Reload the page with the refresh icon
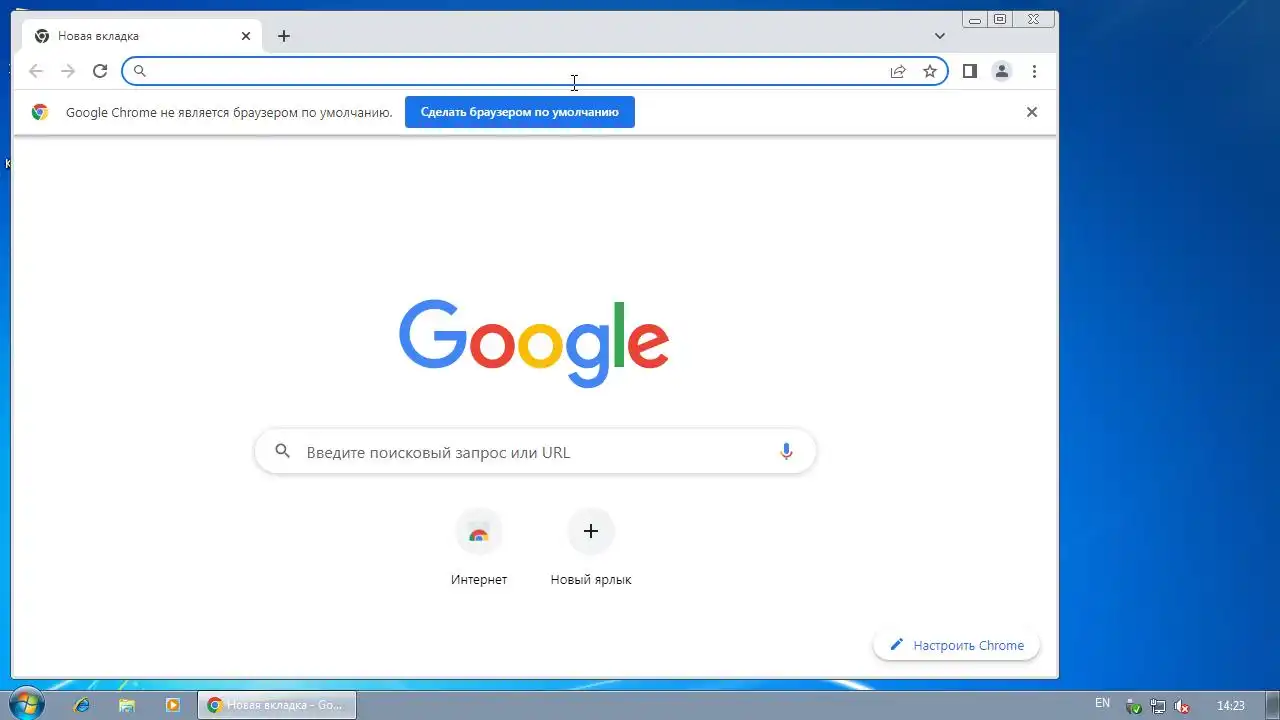 click(x=100, y=71)
